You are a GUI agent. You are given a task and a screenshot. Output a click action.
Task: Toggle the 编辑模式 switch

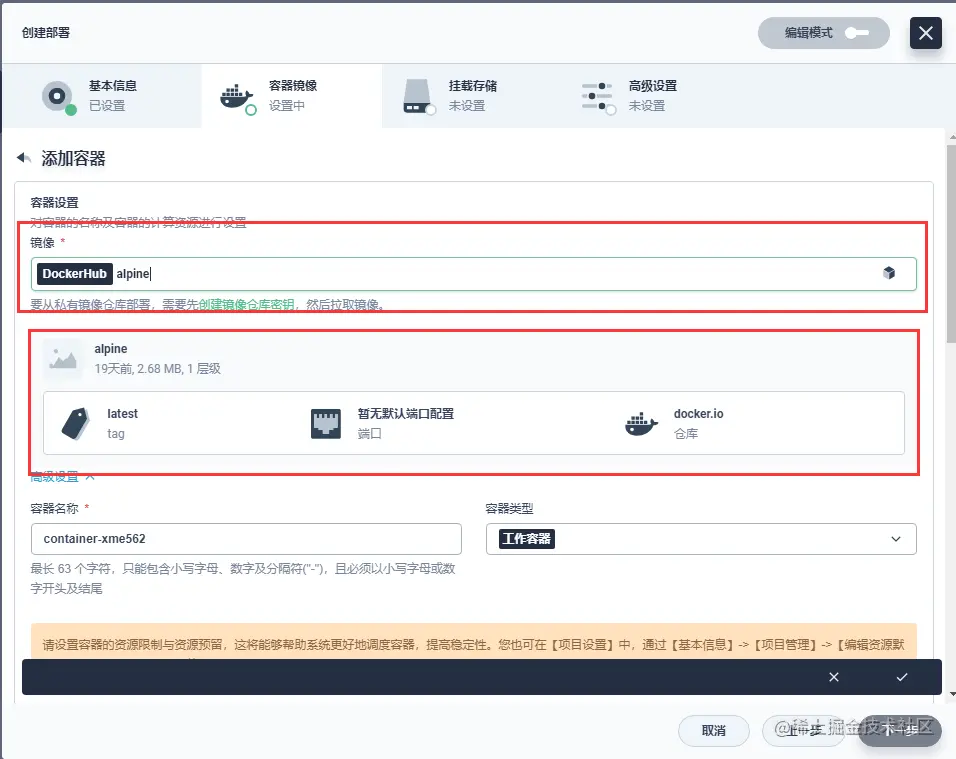tap(857, 33)
